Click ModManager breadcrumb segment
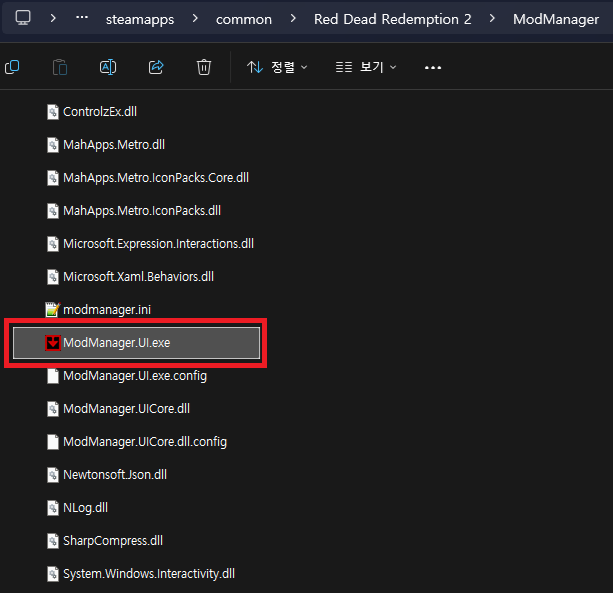 [x=556, y=19]
